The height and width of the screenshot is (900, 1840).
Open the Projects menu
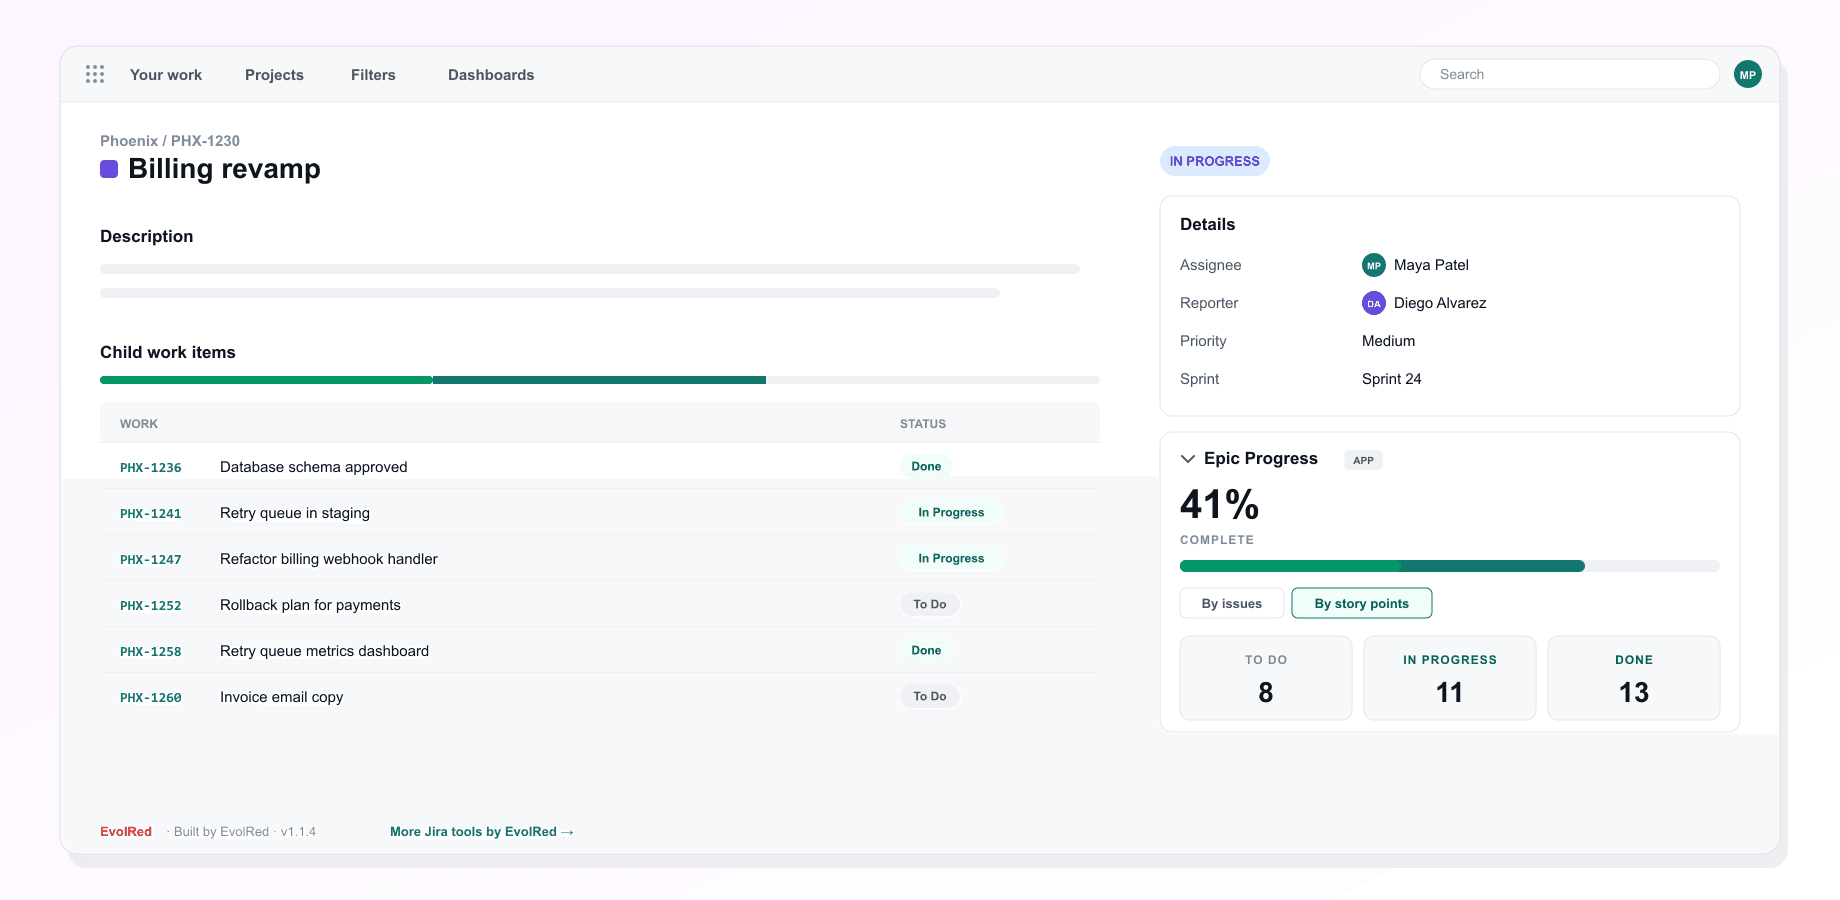(274, 75)
